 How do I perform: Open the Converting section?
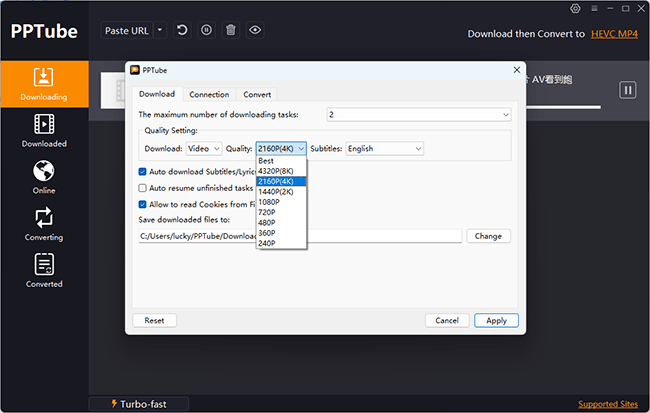(x=43, y=224)
